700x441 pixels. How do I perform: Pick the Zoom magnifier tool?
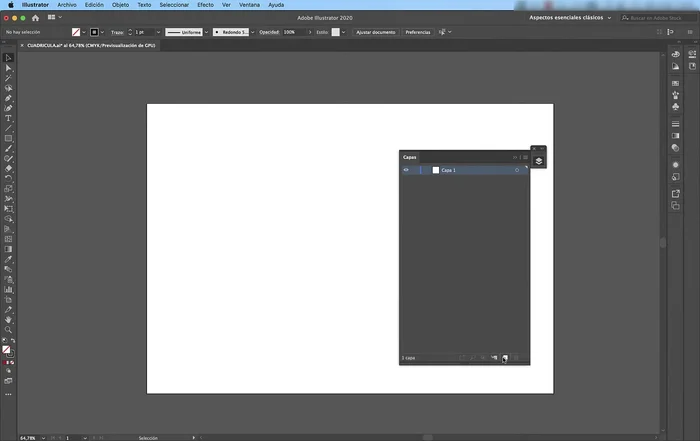(8, 329)
